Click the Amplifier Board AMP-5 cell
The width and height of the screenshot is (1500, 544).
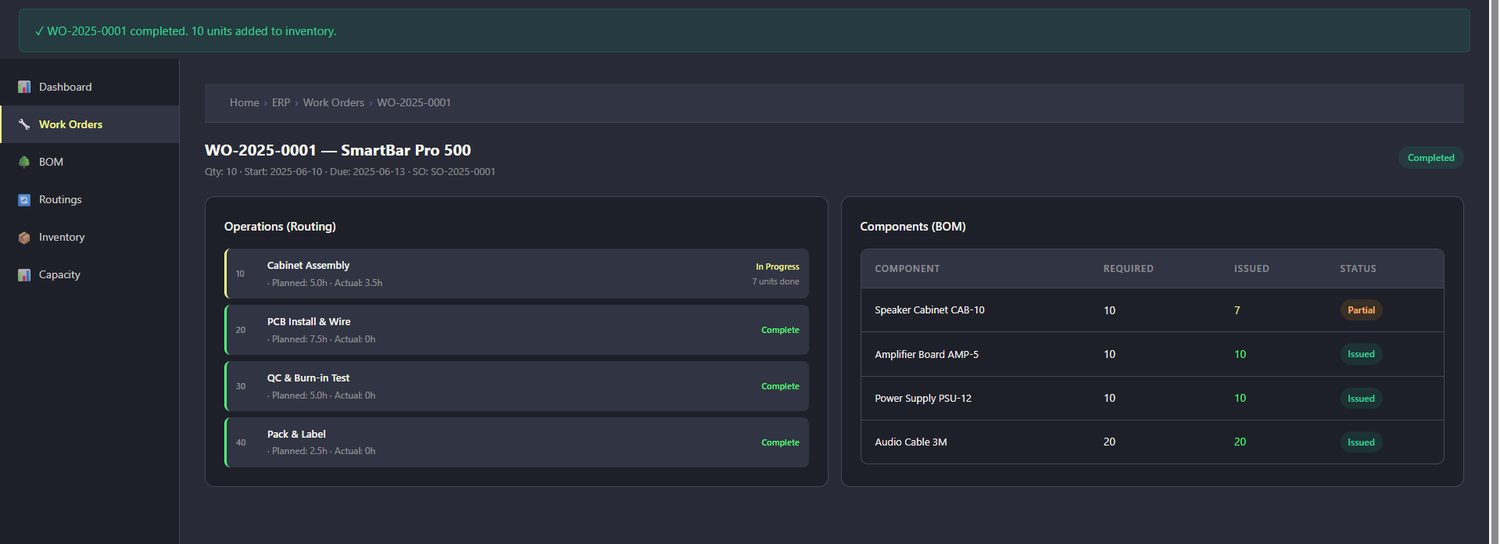coord(926,354)
